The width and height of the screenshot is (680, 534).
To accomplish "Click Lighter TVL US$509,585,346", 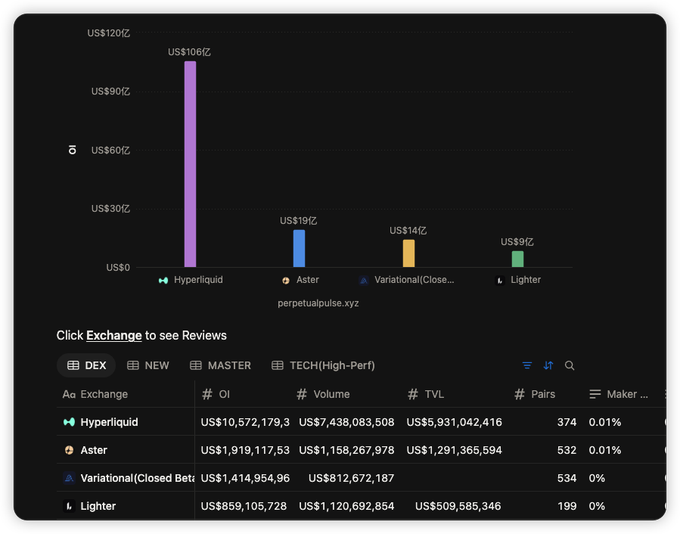I will pyautogui.click(x=458, y=506).
